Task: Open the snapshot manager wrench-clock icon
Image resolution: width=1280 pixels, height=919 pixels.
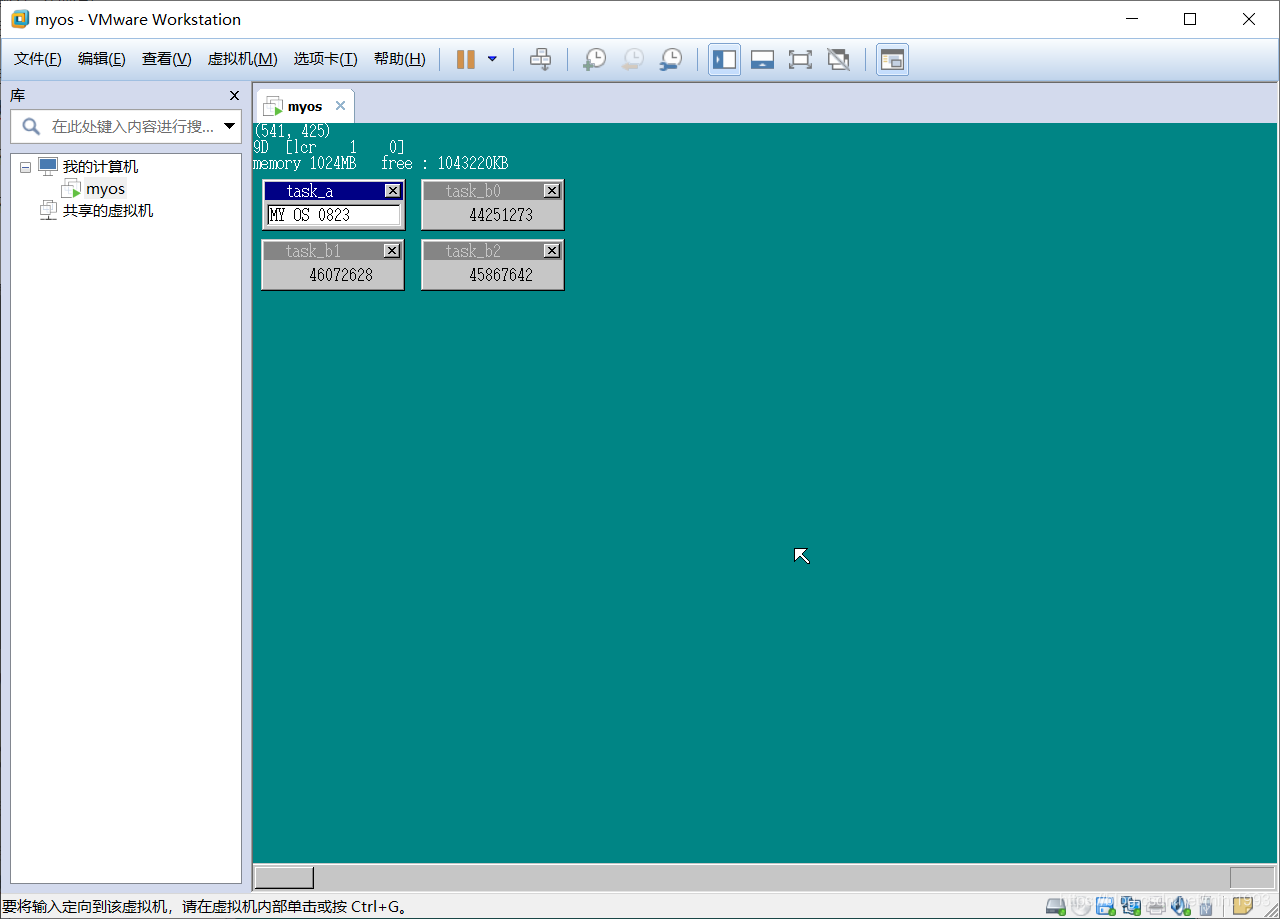Action: [671, 60]
